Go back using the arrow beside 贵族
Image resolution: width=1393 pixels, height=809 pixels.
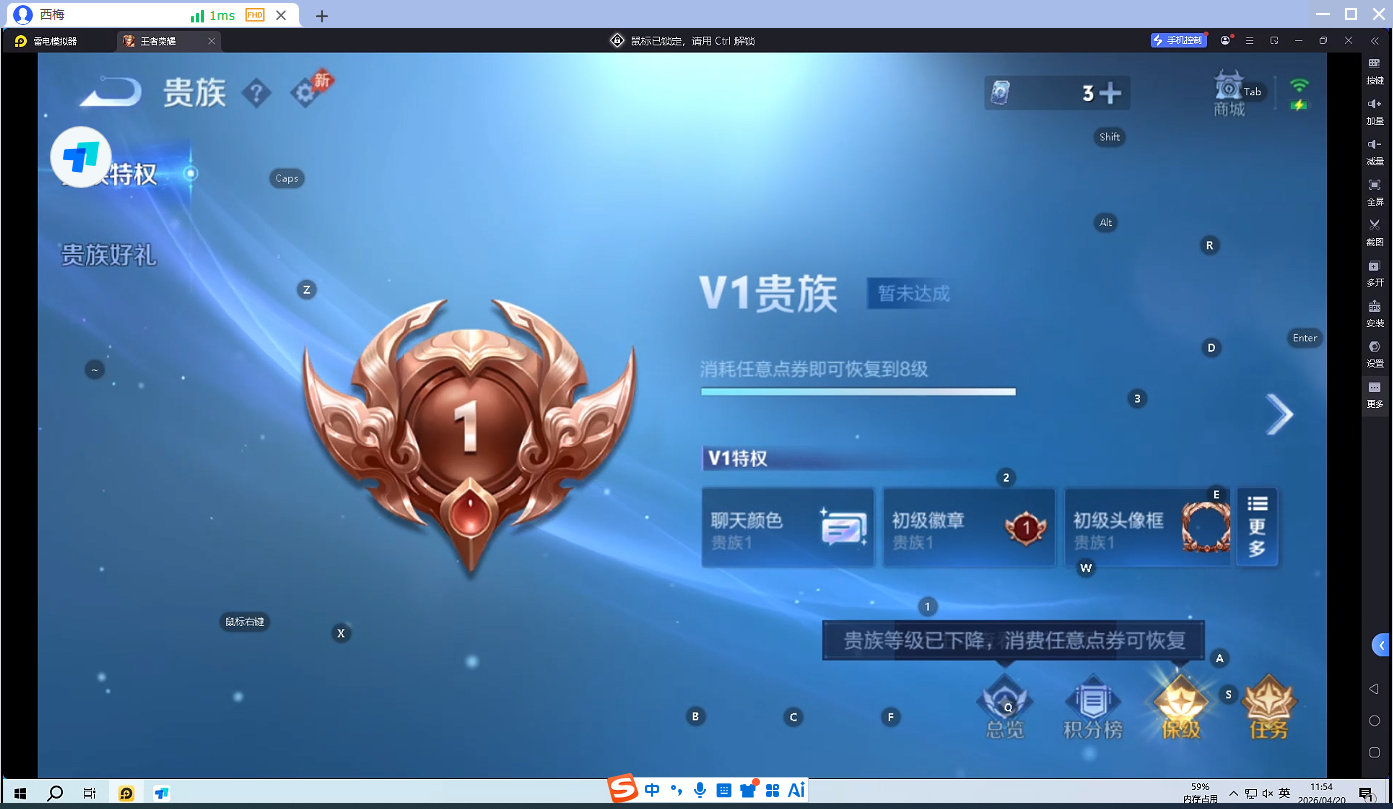coord(111,93)
